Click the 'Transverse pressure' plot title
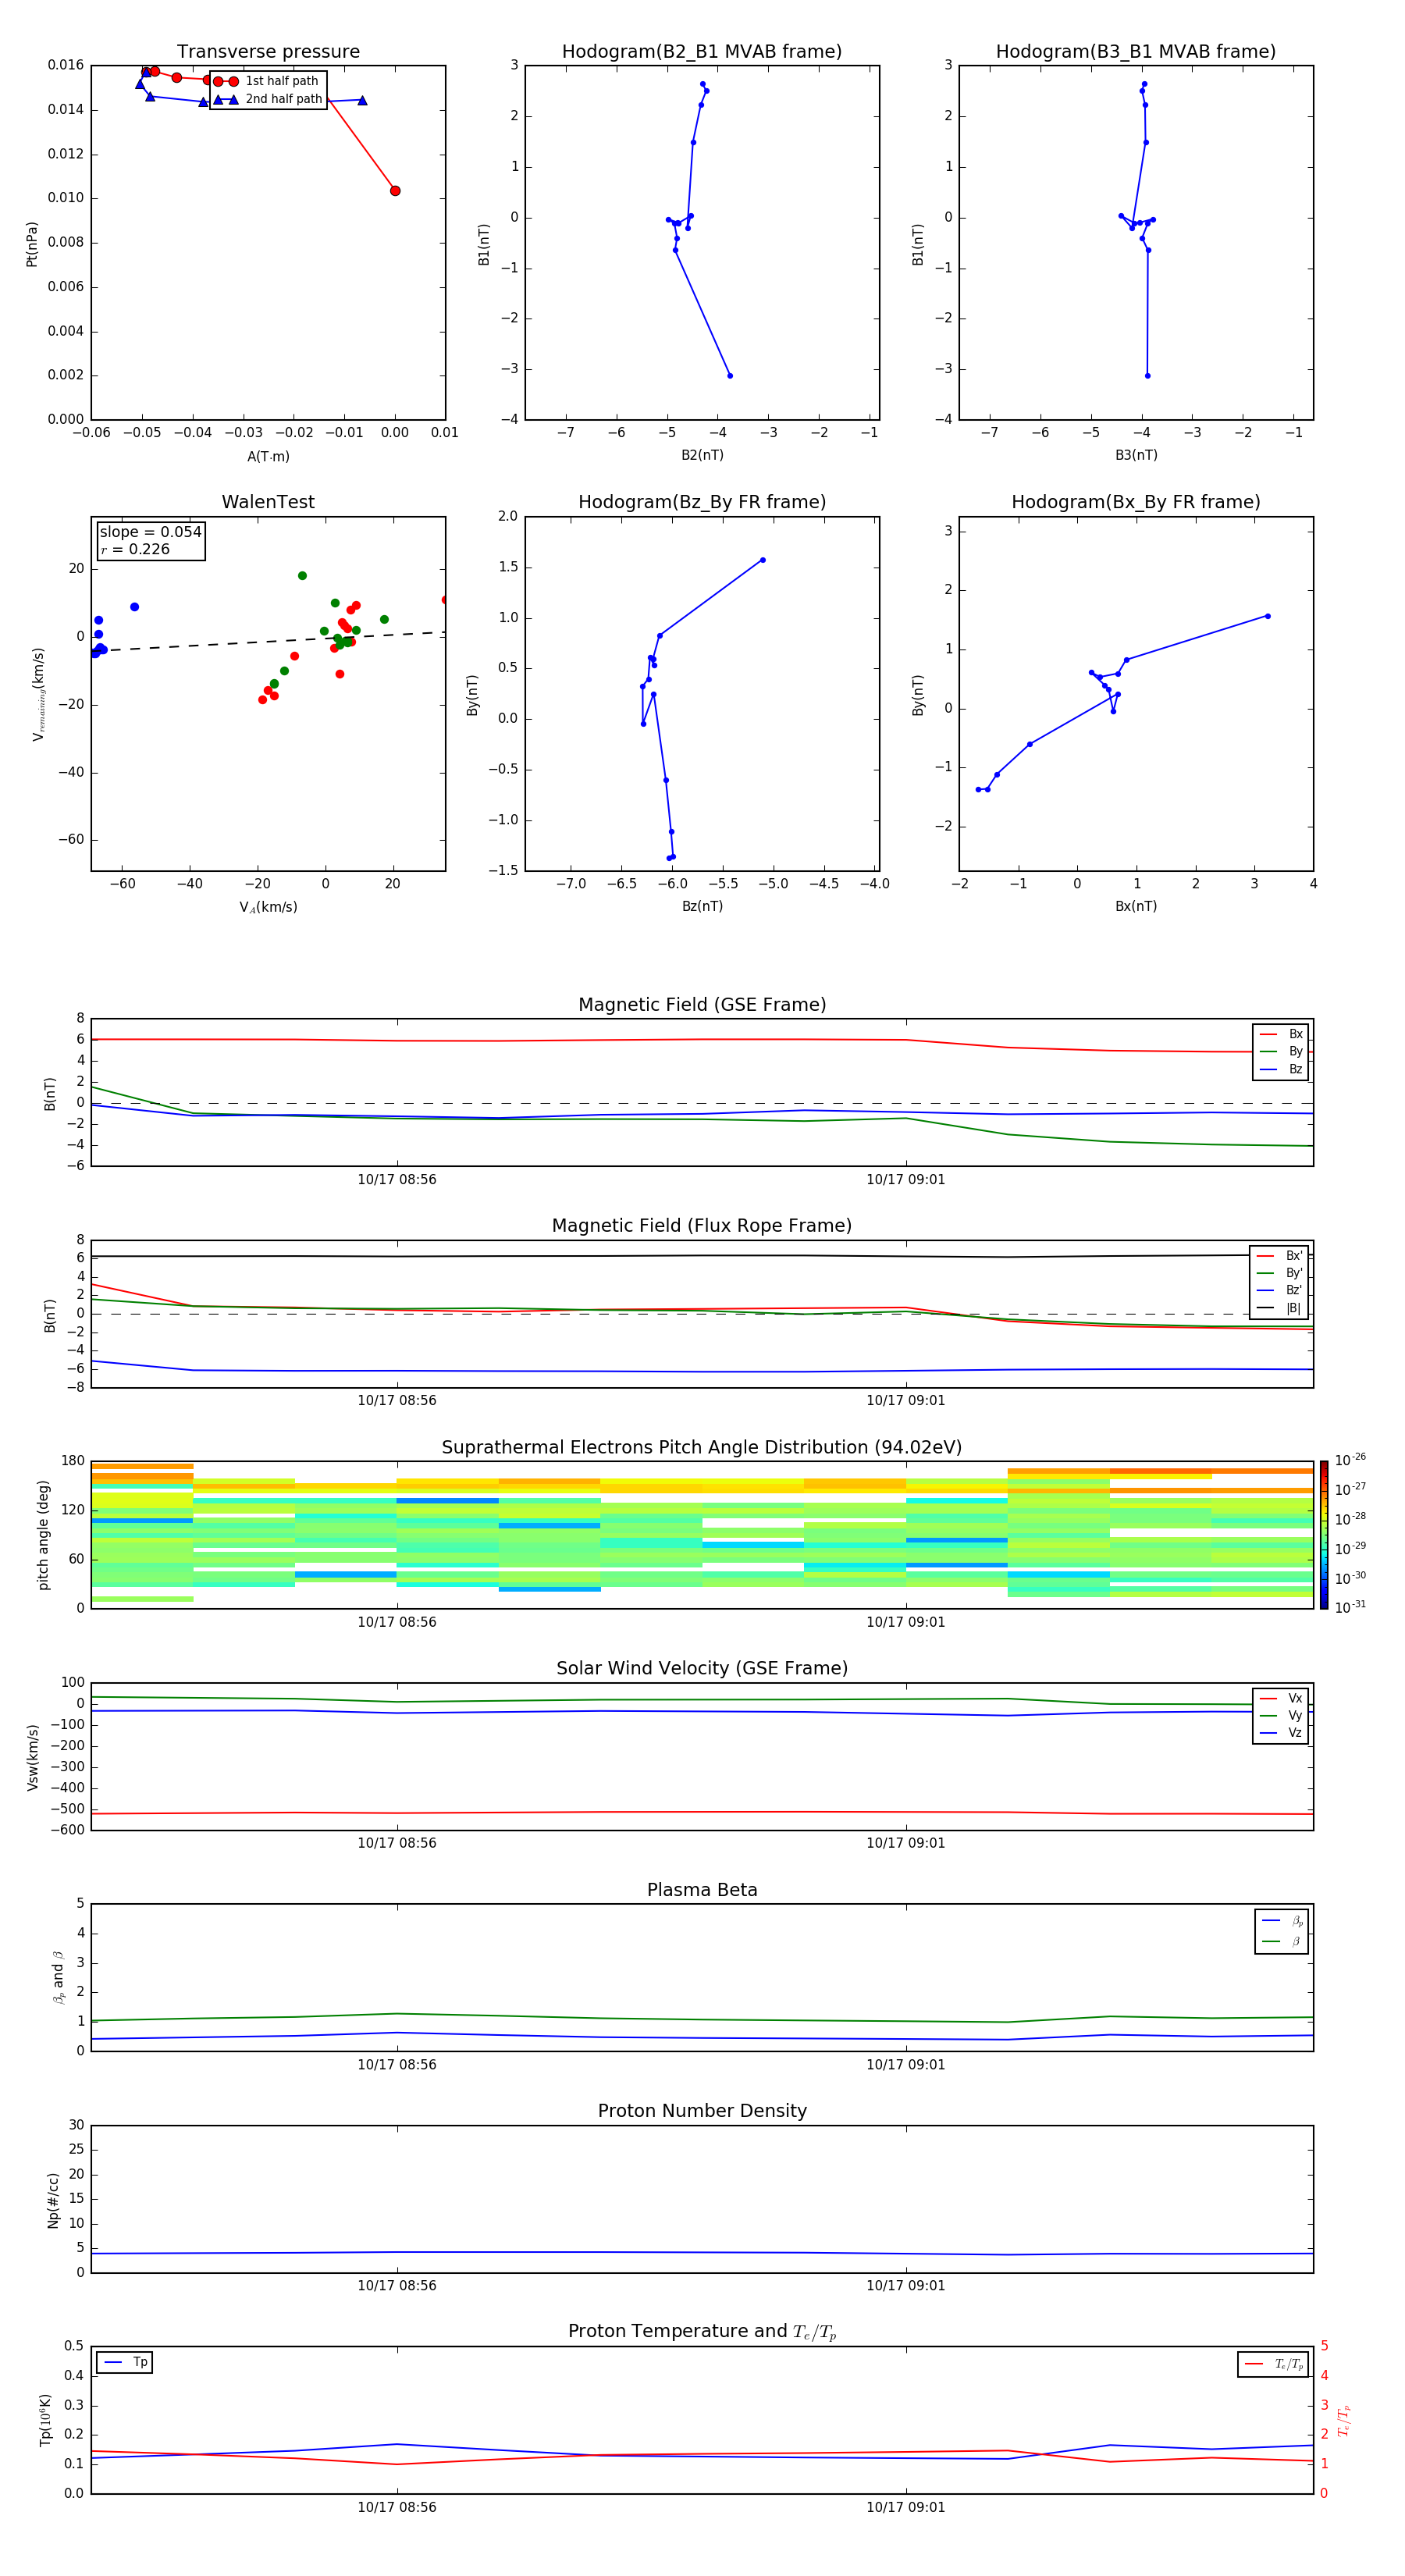The image size is (1405, 2576). pyautogui.click(x=268, y=51)
